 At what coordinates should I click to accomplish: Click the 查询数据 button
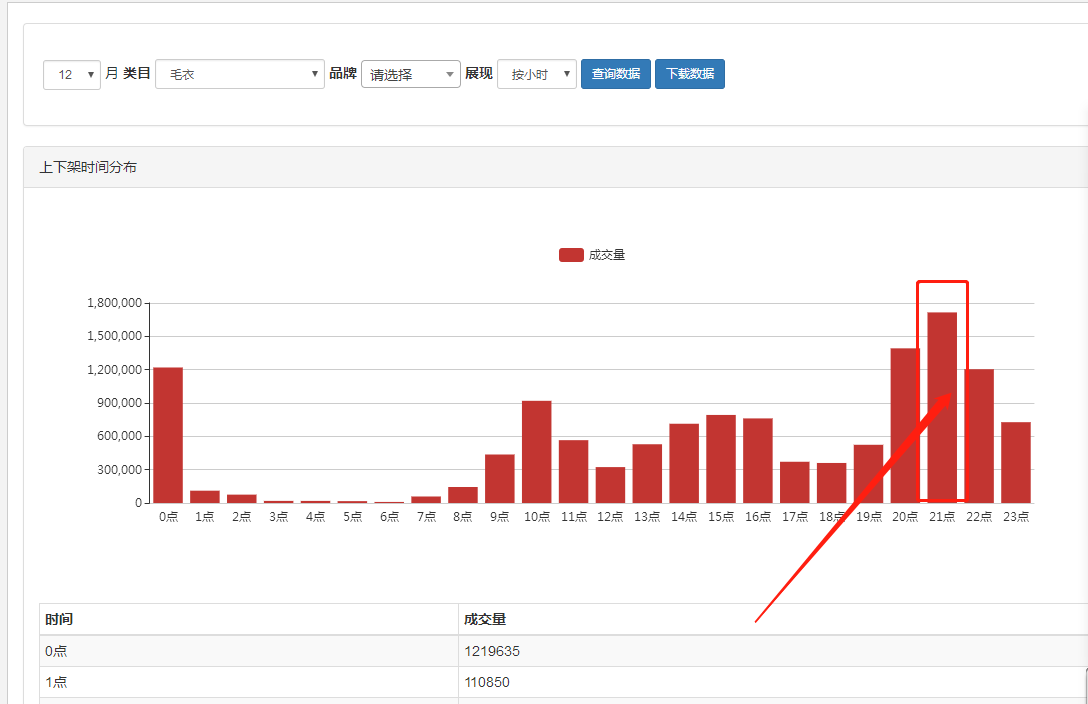click(616, 75)
